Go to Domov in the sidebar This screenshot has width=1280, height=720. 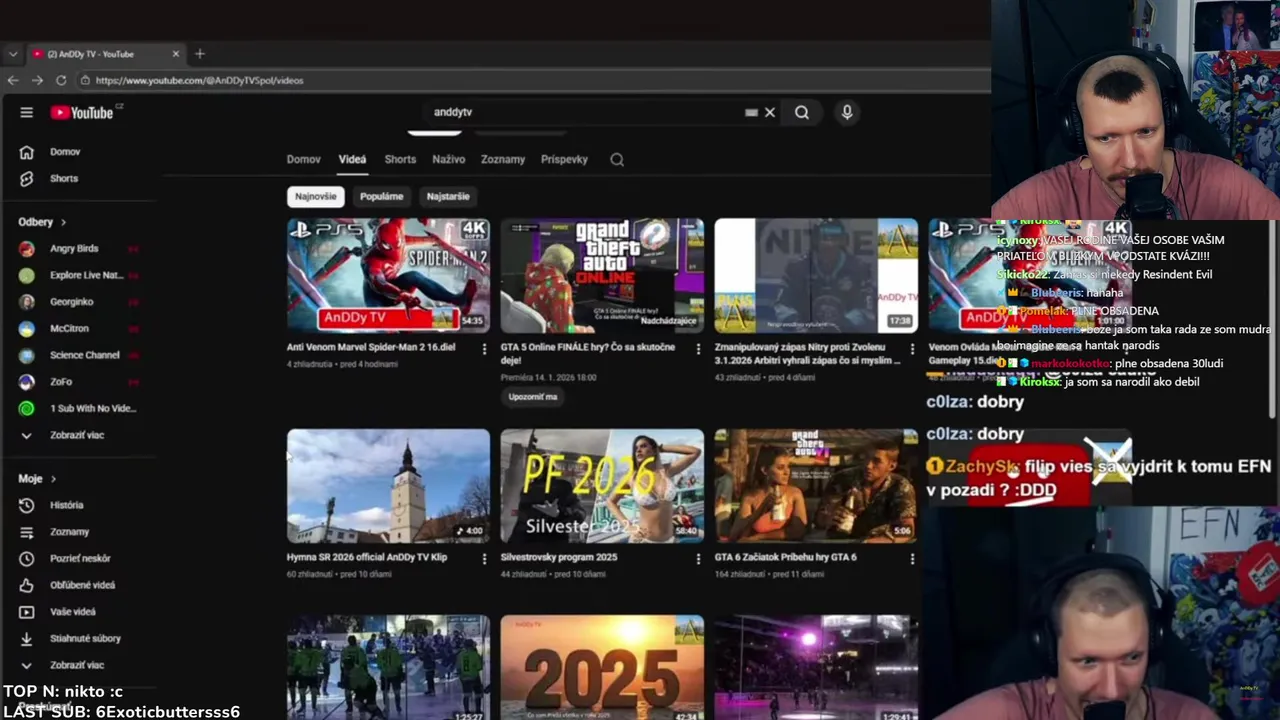(65, 152)
